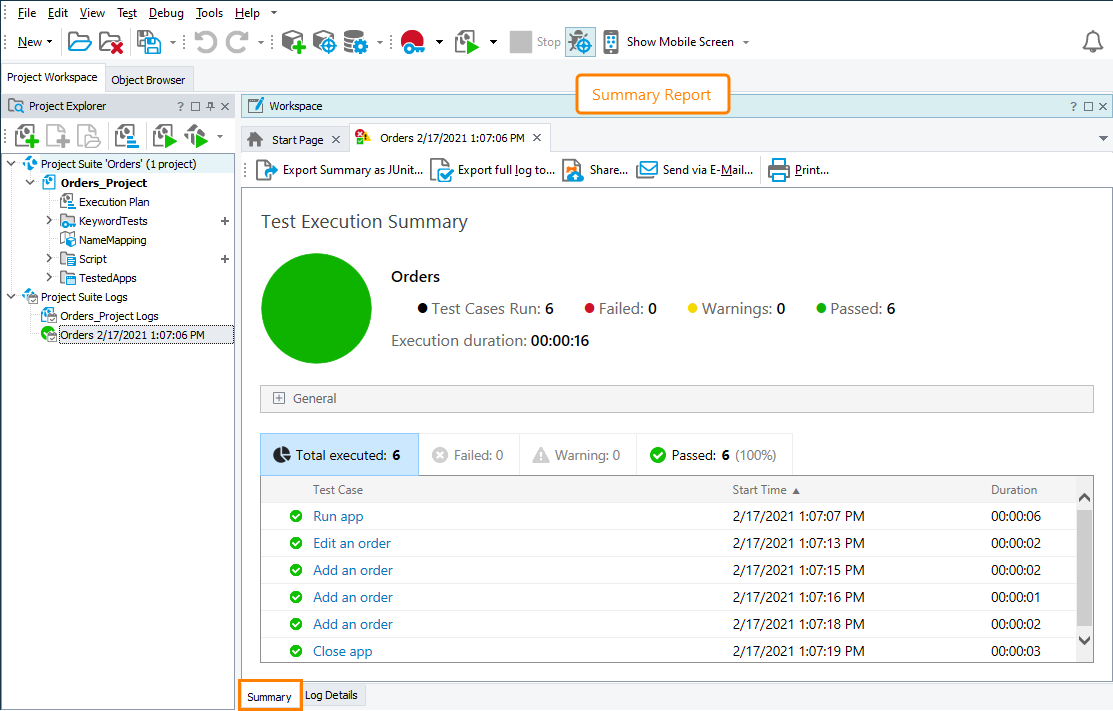Open the Run app test case link

(338, 516)
